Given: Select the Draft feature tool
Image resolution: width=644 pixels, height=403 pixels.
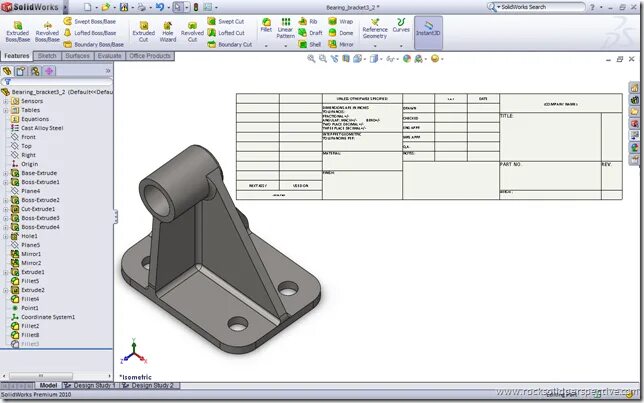Looking at the screenshot, I should coord(310,32).
